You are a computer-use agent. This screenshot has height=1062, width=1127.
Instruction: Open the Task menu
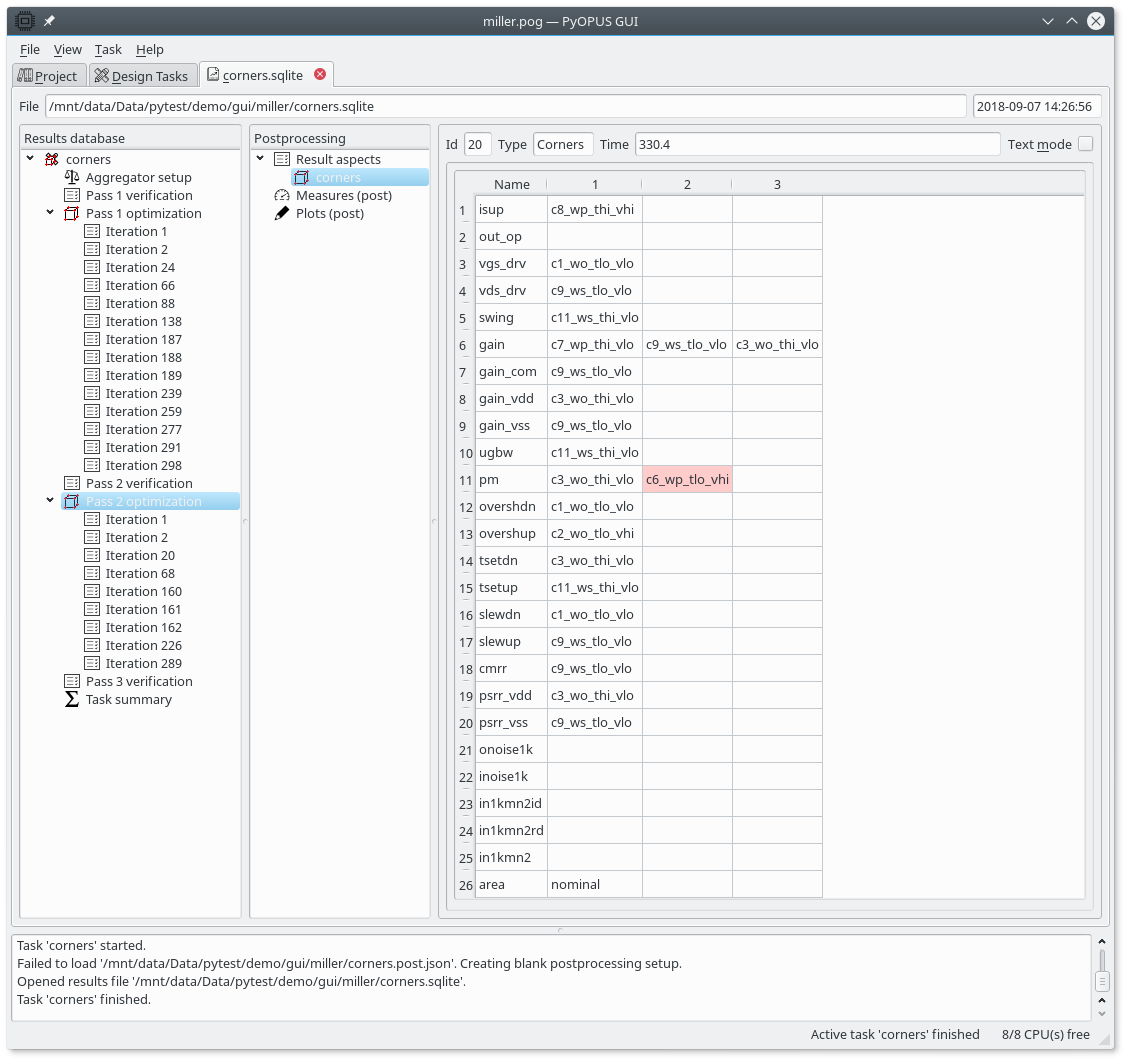[108, 49]
